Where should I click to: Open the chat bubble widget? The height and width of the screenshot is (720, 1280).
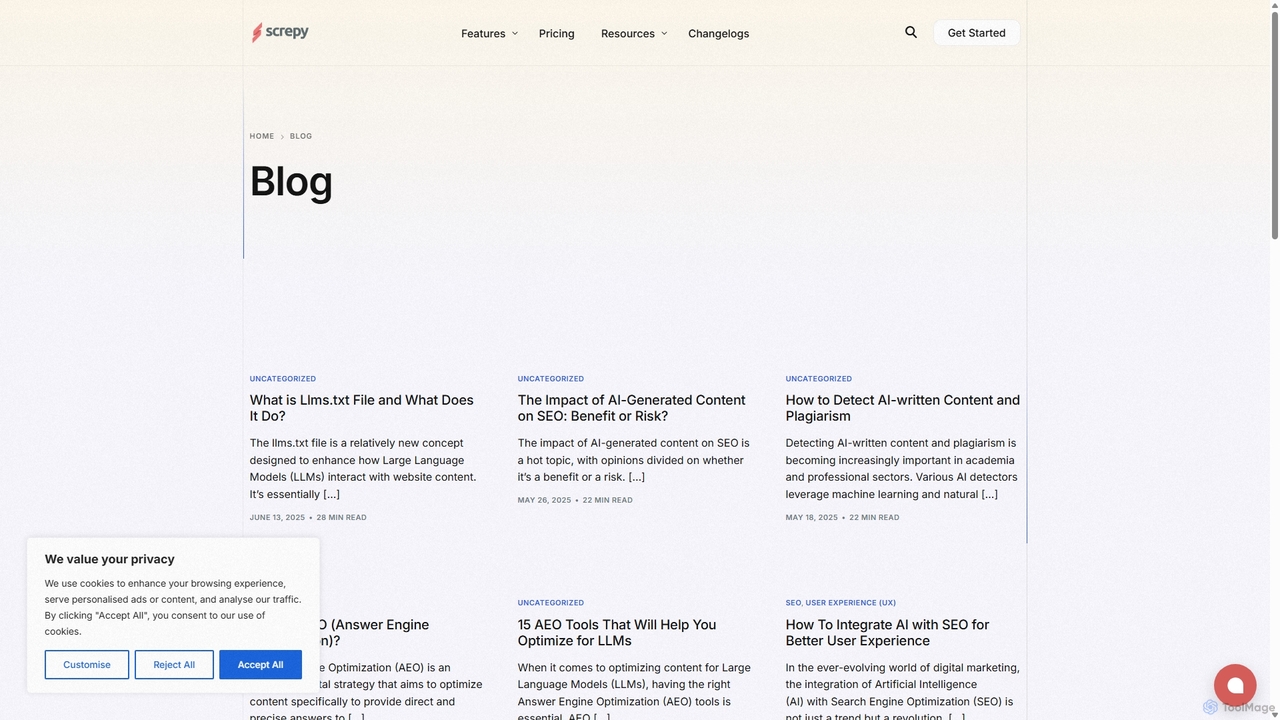(1235, 685)
